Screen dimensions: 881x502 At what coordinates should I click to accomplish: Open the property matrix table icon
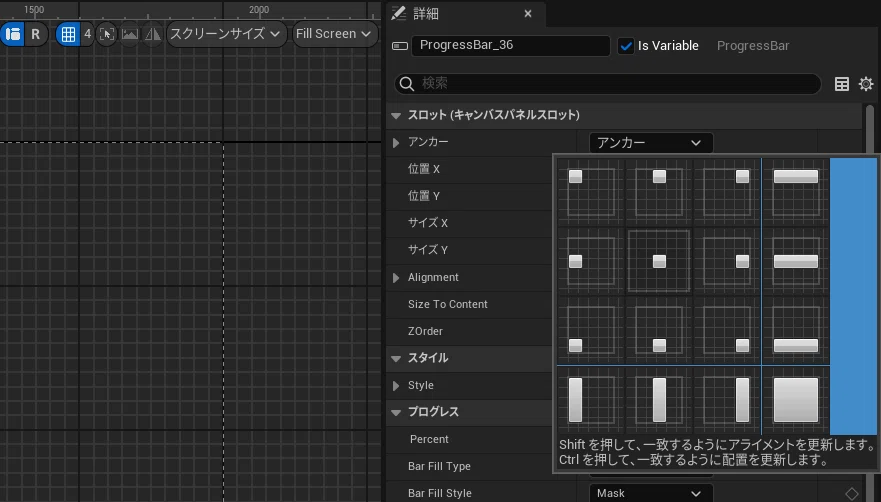[x=842, y=84]
